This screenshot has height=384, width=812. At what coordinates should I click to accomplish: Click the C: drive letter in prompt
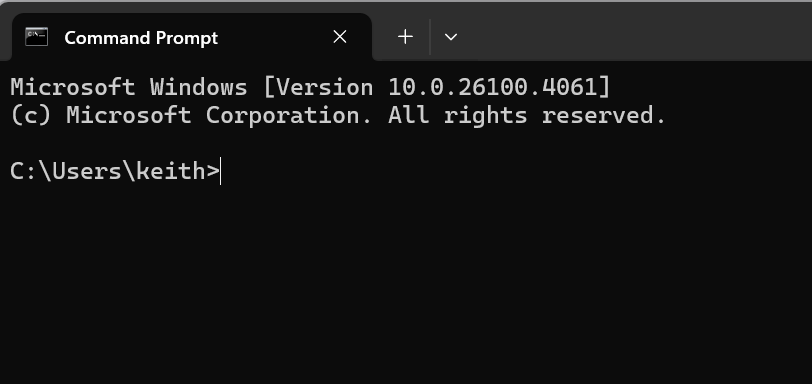click(x=23, y=171)
